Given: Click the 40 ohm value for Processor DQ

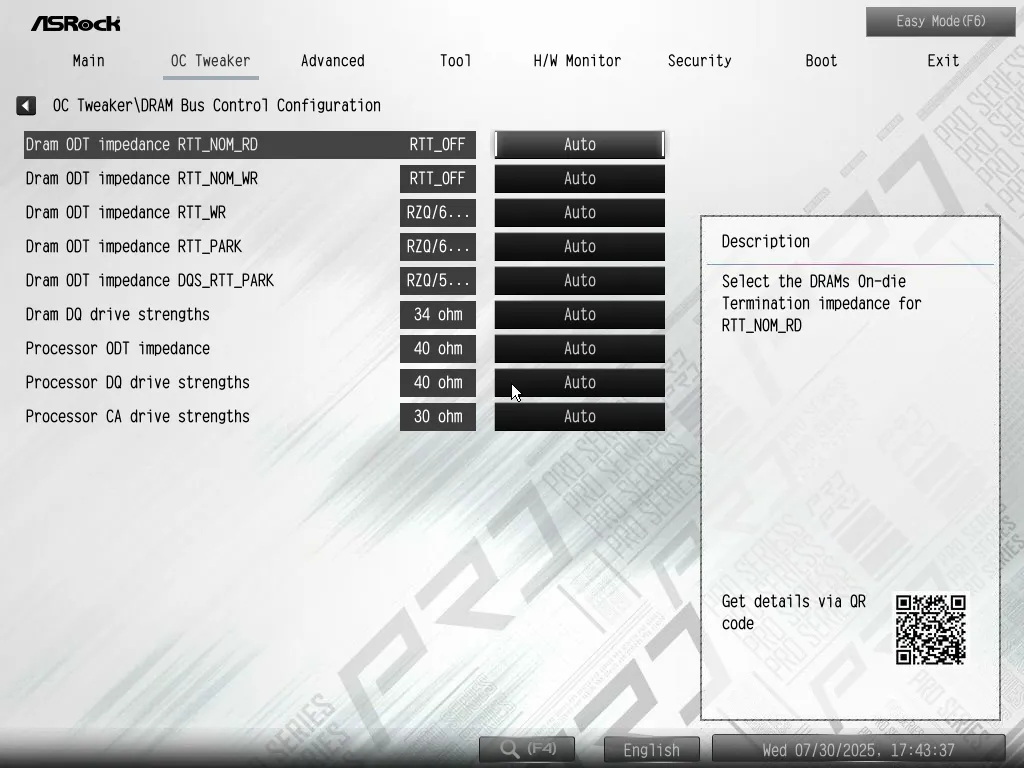Looking at the screenshot, I should 438,382.
